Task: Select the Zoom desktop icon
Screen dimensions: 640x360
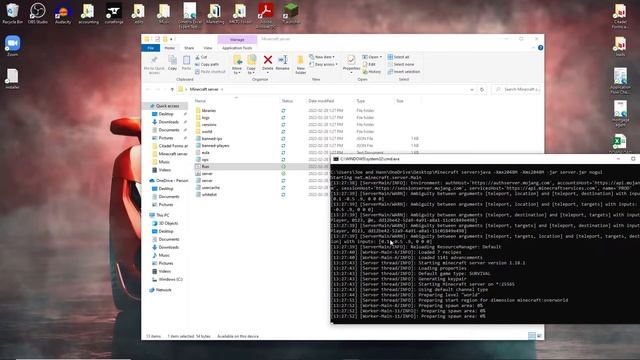Action: [x=12, y=46]
